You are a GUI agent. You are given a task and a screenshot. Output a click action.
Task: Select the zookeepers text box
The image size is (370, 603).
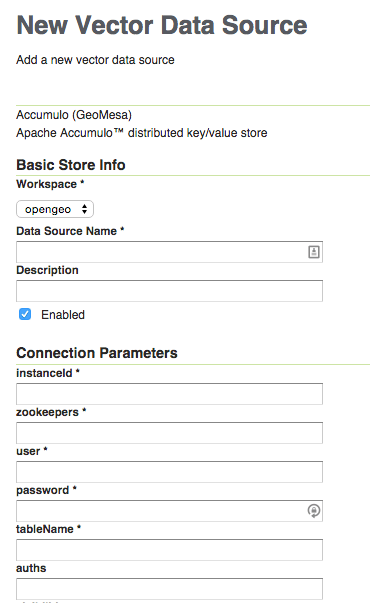[169, 433]
